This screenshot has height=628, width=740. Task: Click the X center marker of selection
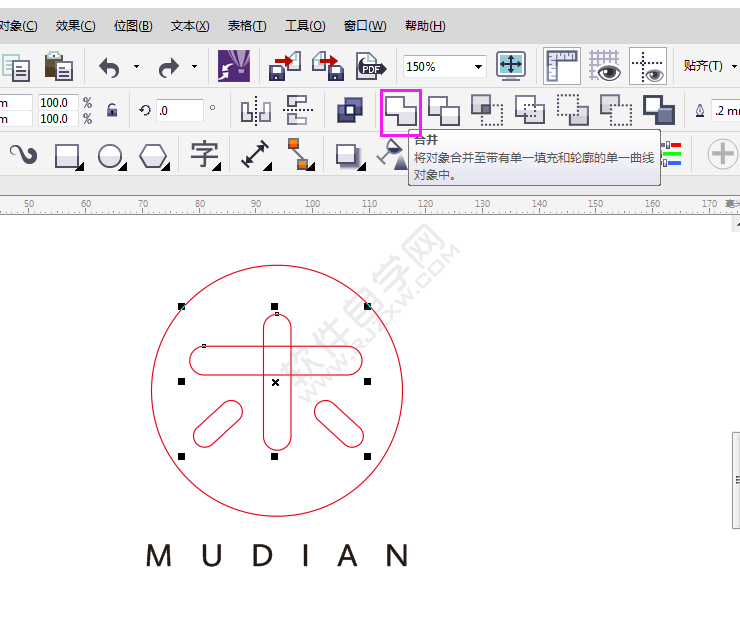[275, 382]
